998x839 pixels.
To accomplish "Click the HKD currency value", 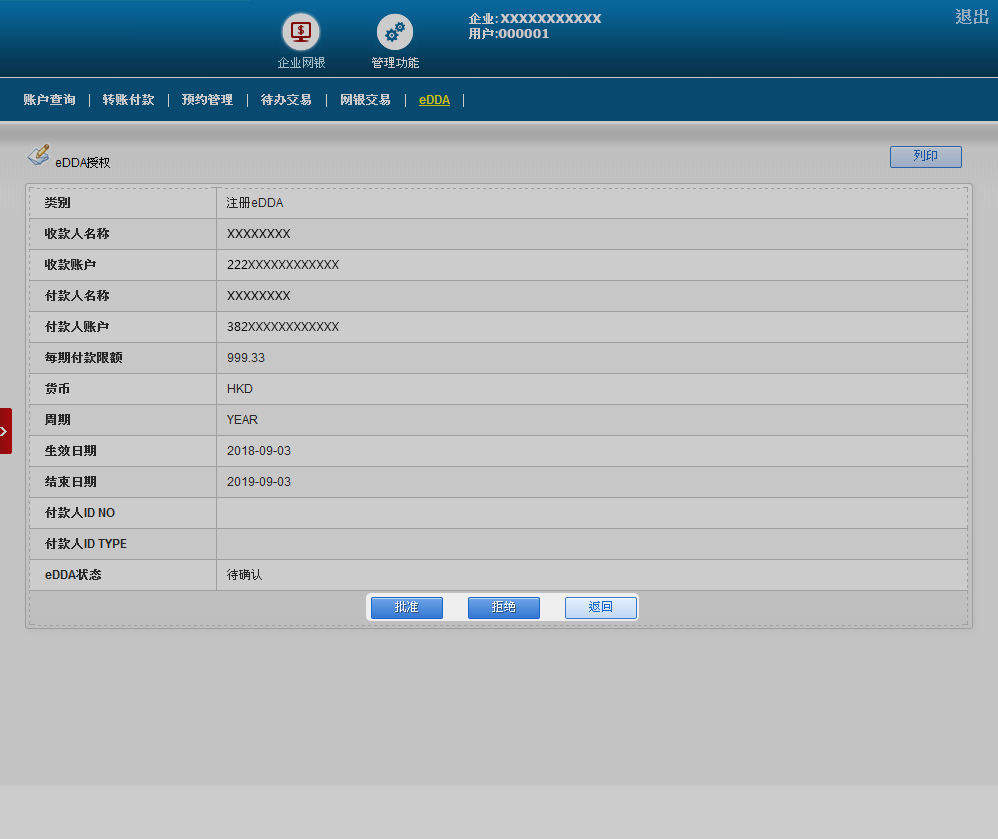I will click(239, 389).
